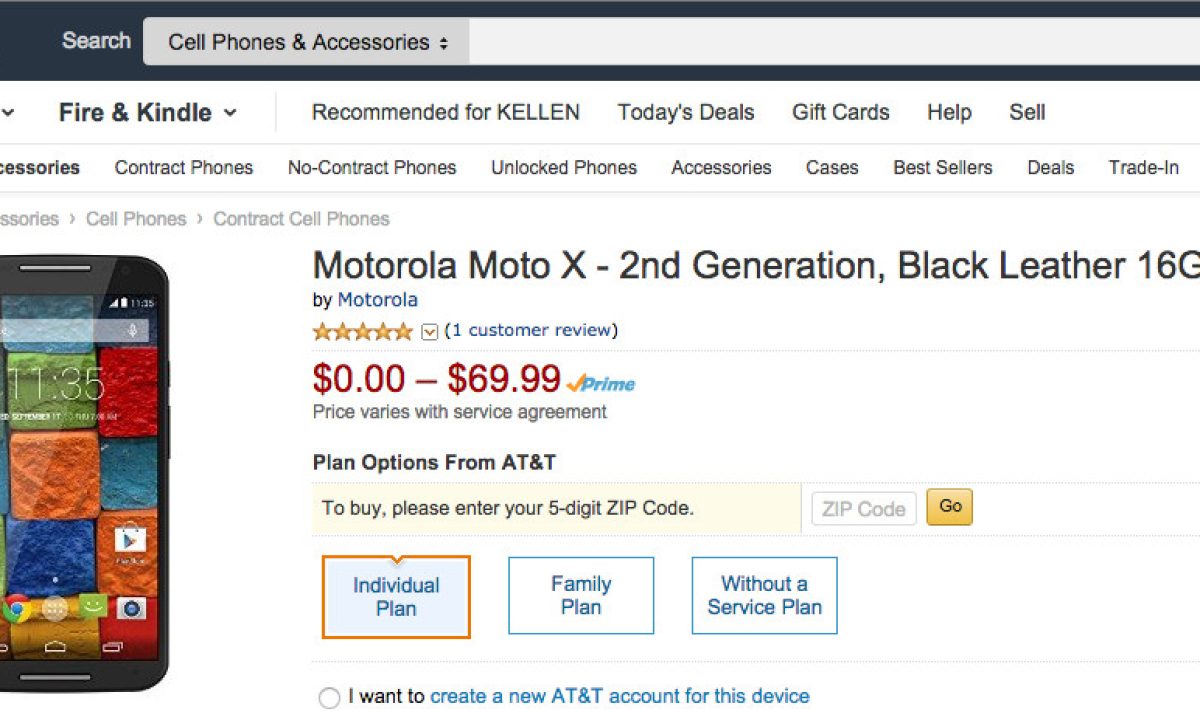Go to the Unlocked Phones tab
The height and width of the screenshot is (720, 1200).
coord(564,168)
